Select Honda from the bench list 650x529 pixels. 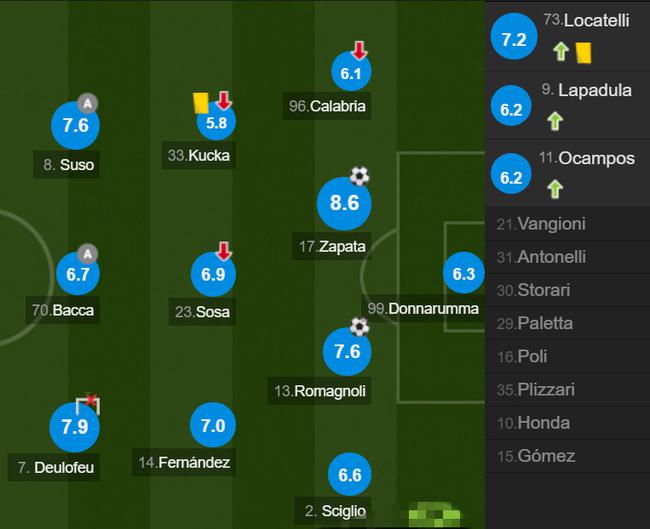pos(568,423)
